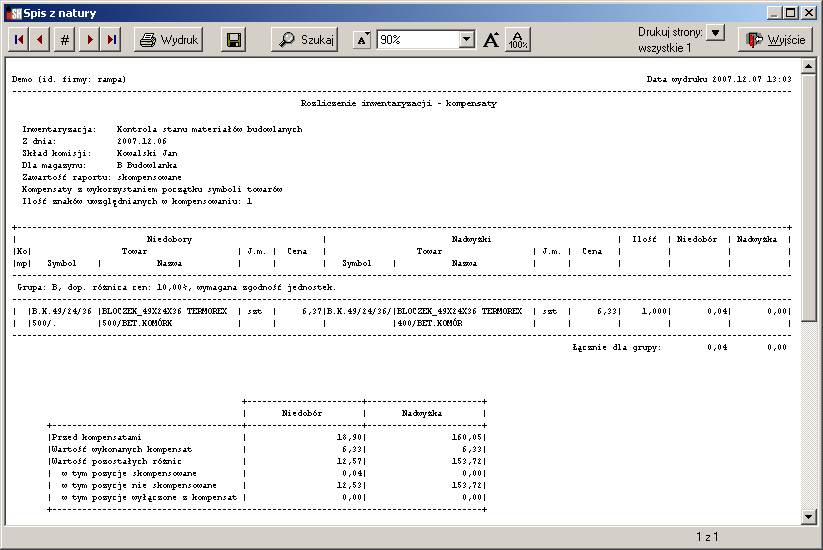823x550 pixels.
Task: Click 'Demo (id. firmy: rampa)' text
Action: (x=69, y=79)
